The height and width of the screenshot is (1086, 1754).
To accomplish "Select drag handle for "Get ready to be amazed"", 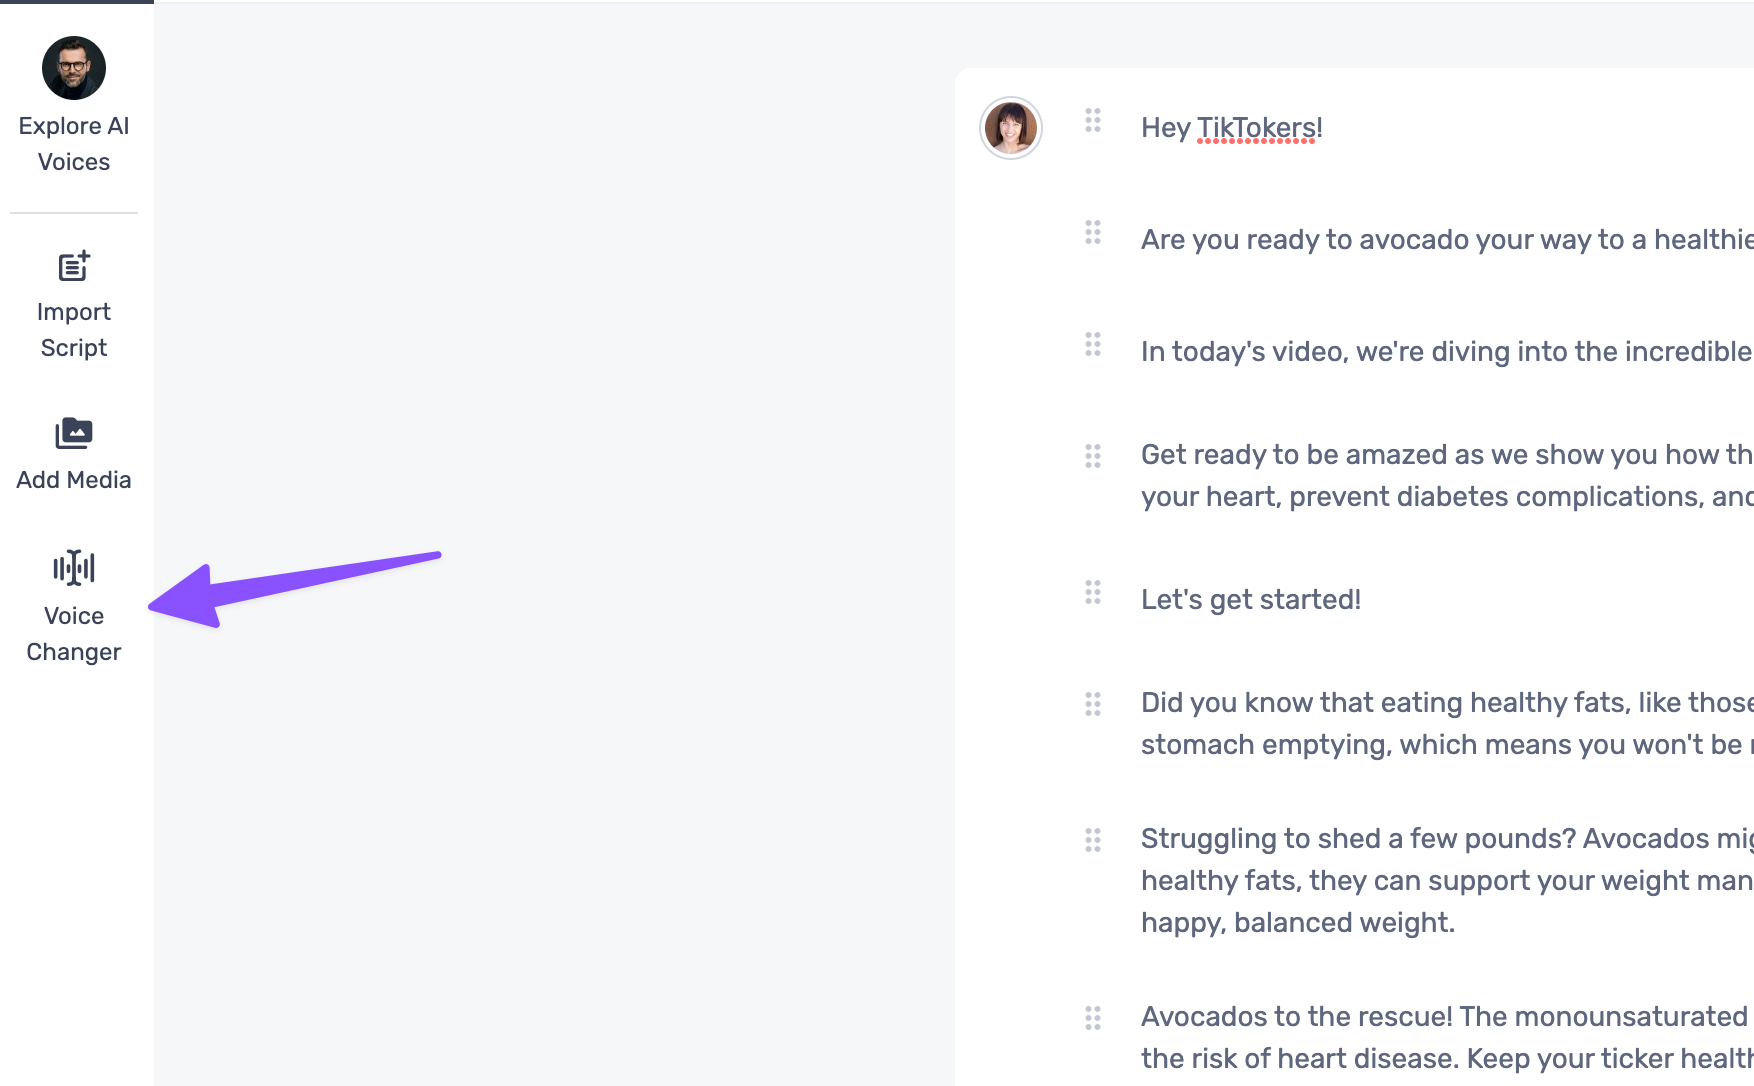I will [1093, 456].
